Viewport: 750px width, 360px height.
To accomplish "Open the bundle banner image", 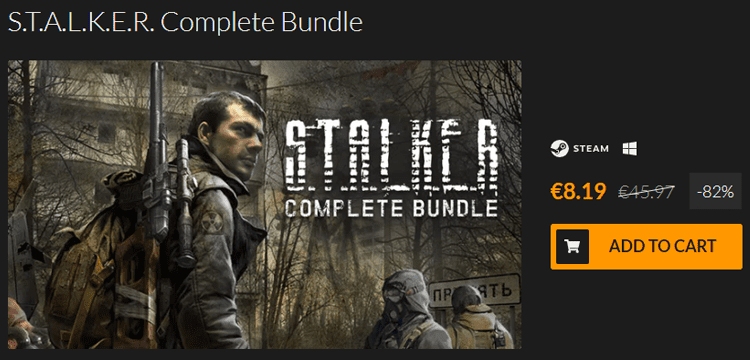I will [265, 204].
